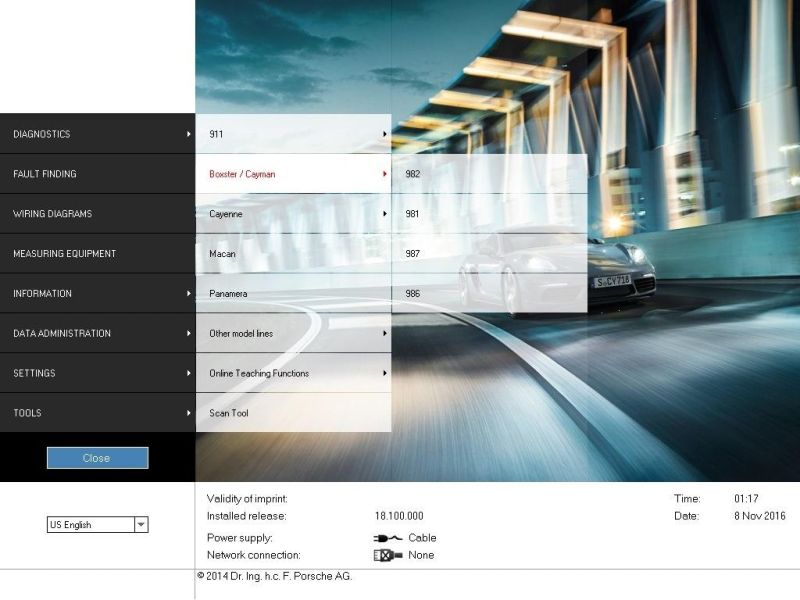Screen dimensions: 800x600
Task: Click the Validity of imprint label
Action: click(247, 498)
